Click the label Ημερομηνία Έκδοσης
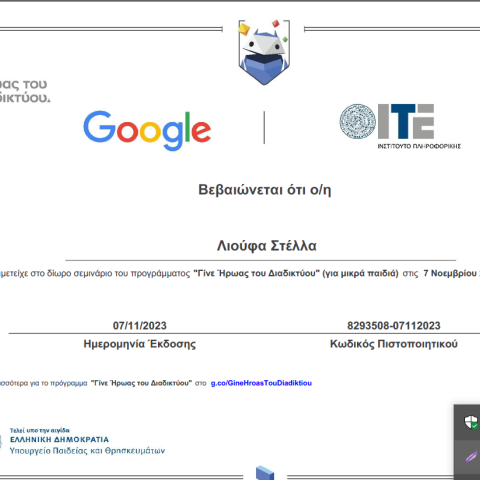The image size is (480, 480). 140,344
